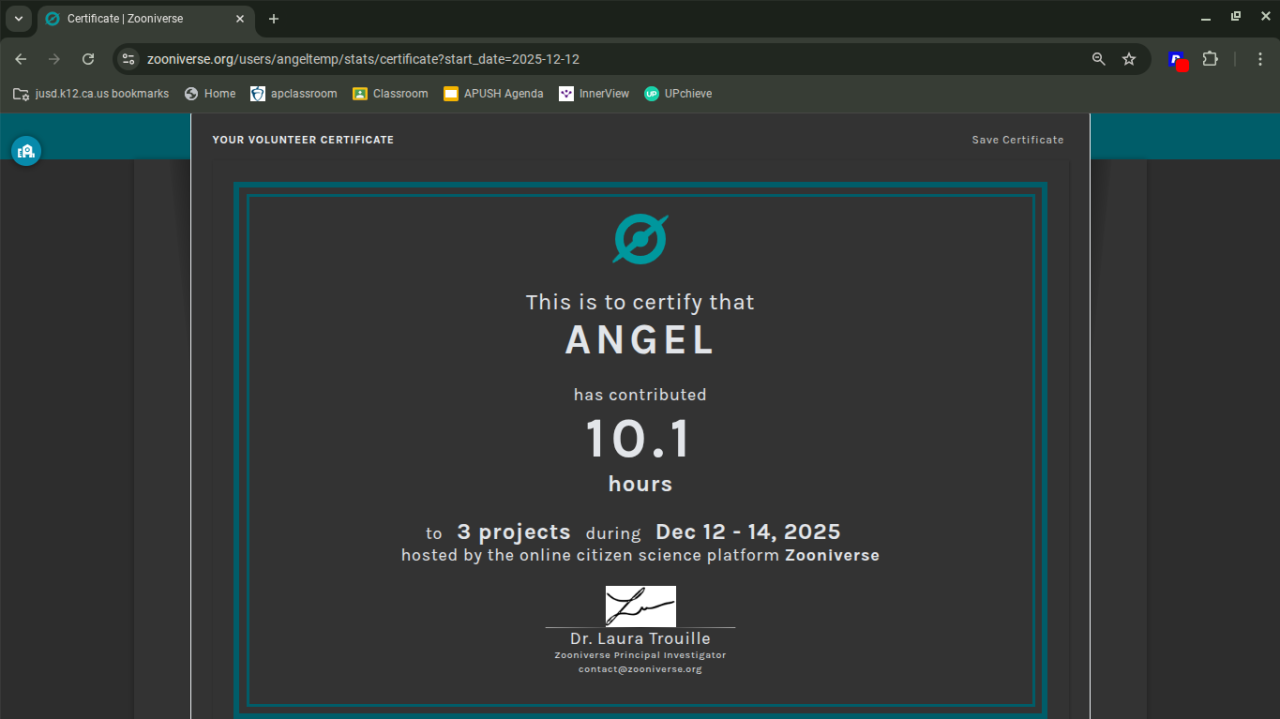
Task: Click the round teal floating widget icon
Action: [x=26, y=151]
